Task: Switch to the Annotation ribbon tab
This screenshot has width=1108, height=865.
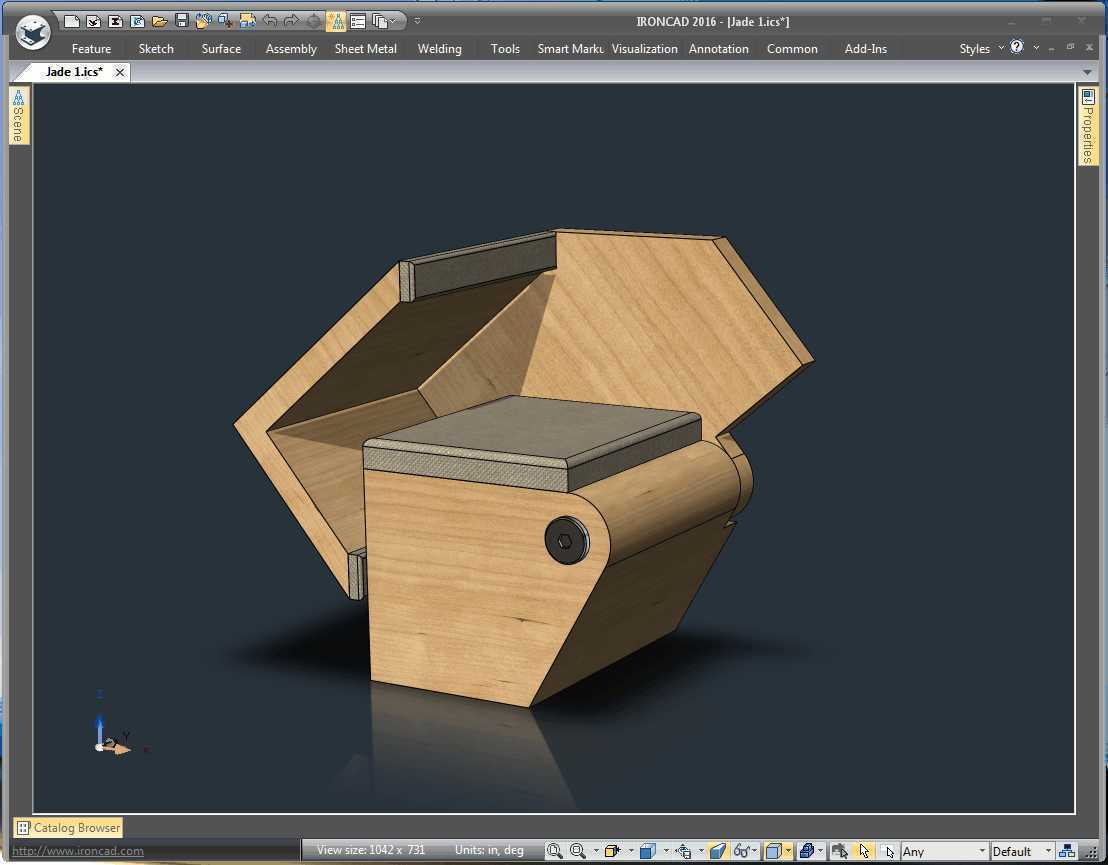Action: coord(719,49)
